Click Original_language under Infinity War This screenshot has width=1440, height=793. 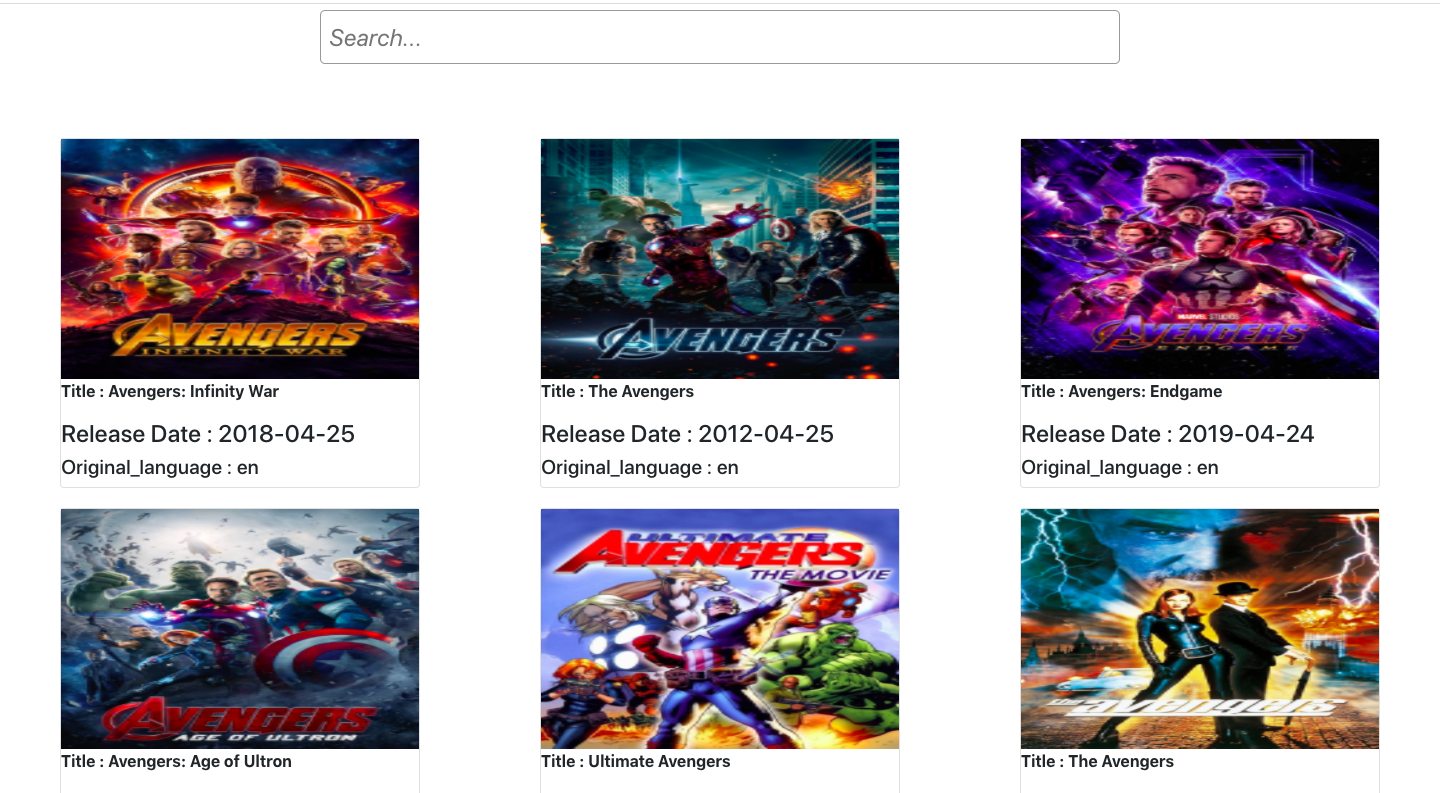point(160,468)
